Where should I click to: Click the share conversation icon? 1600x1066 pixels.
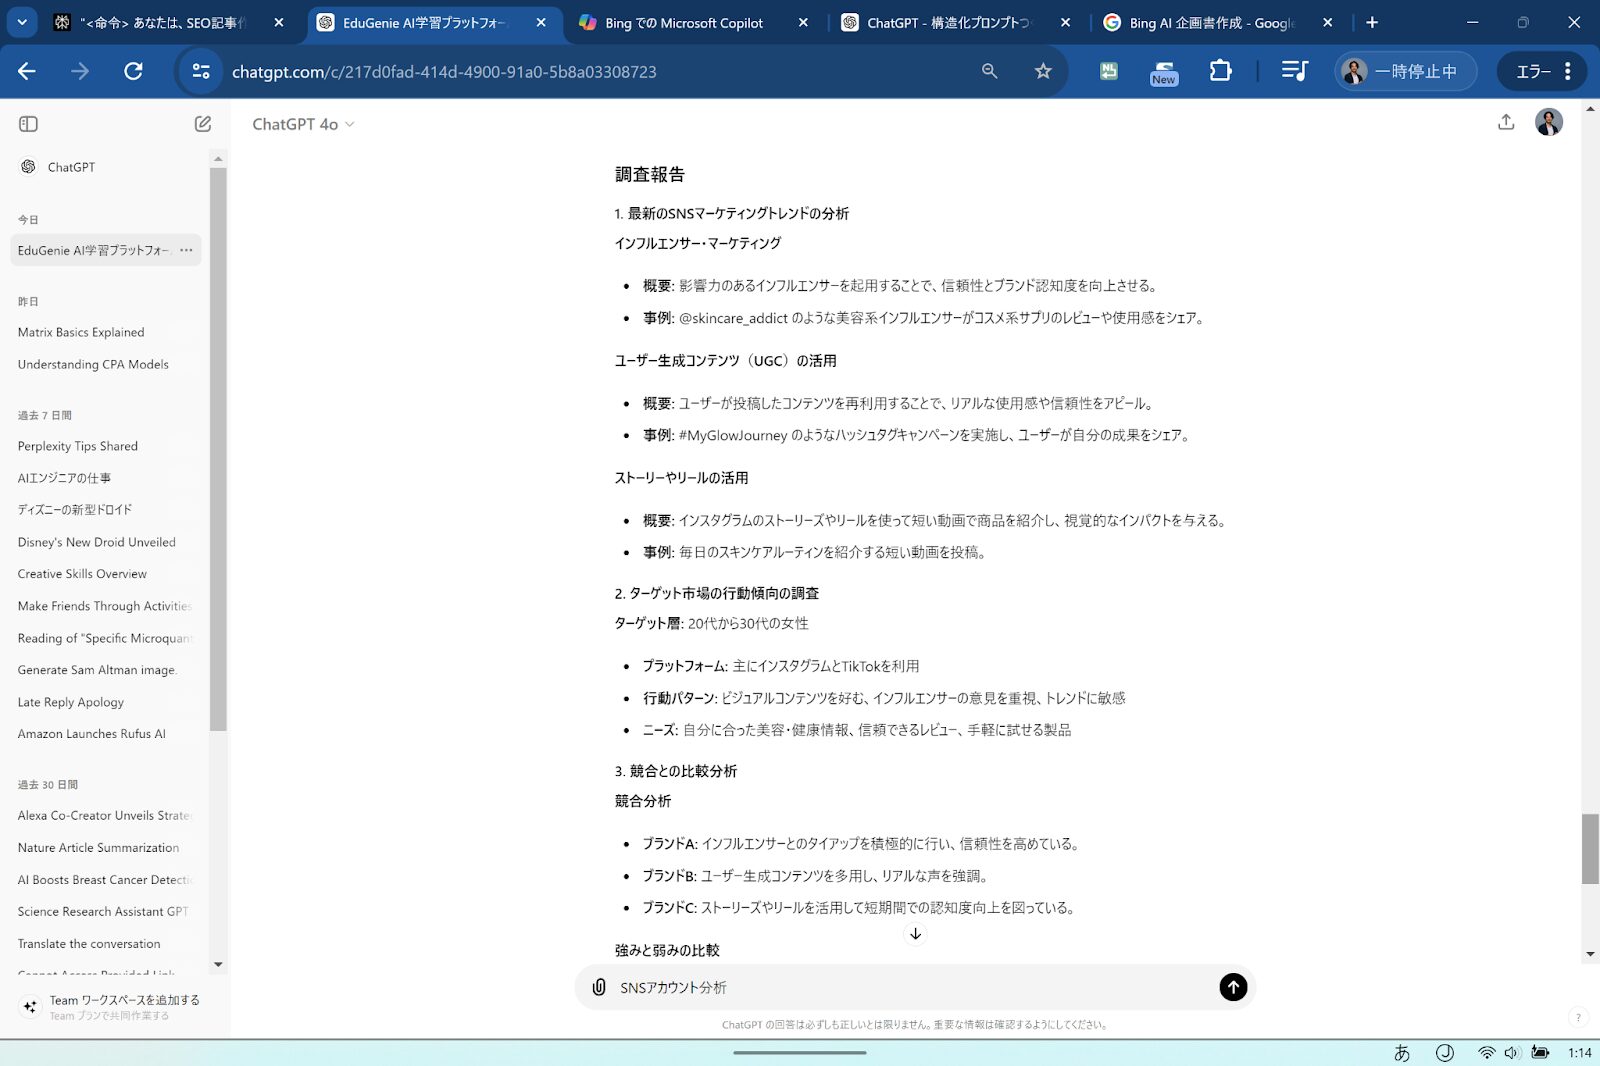coord(1506,122)
